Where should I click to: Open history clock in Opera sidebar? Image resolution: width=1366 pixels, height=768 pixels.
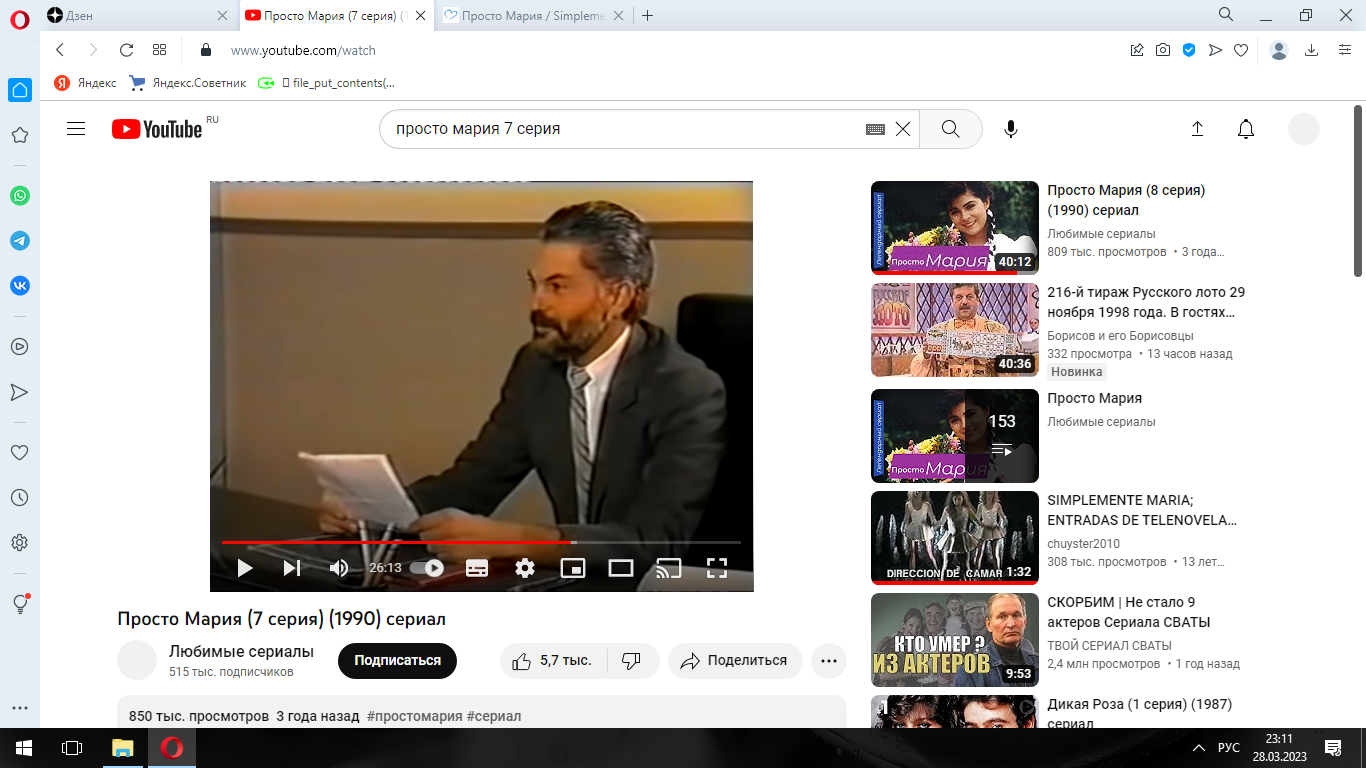19,497
